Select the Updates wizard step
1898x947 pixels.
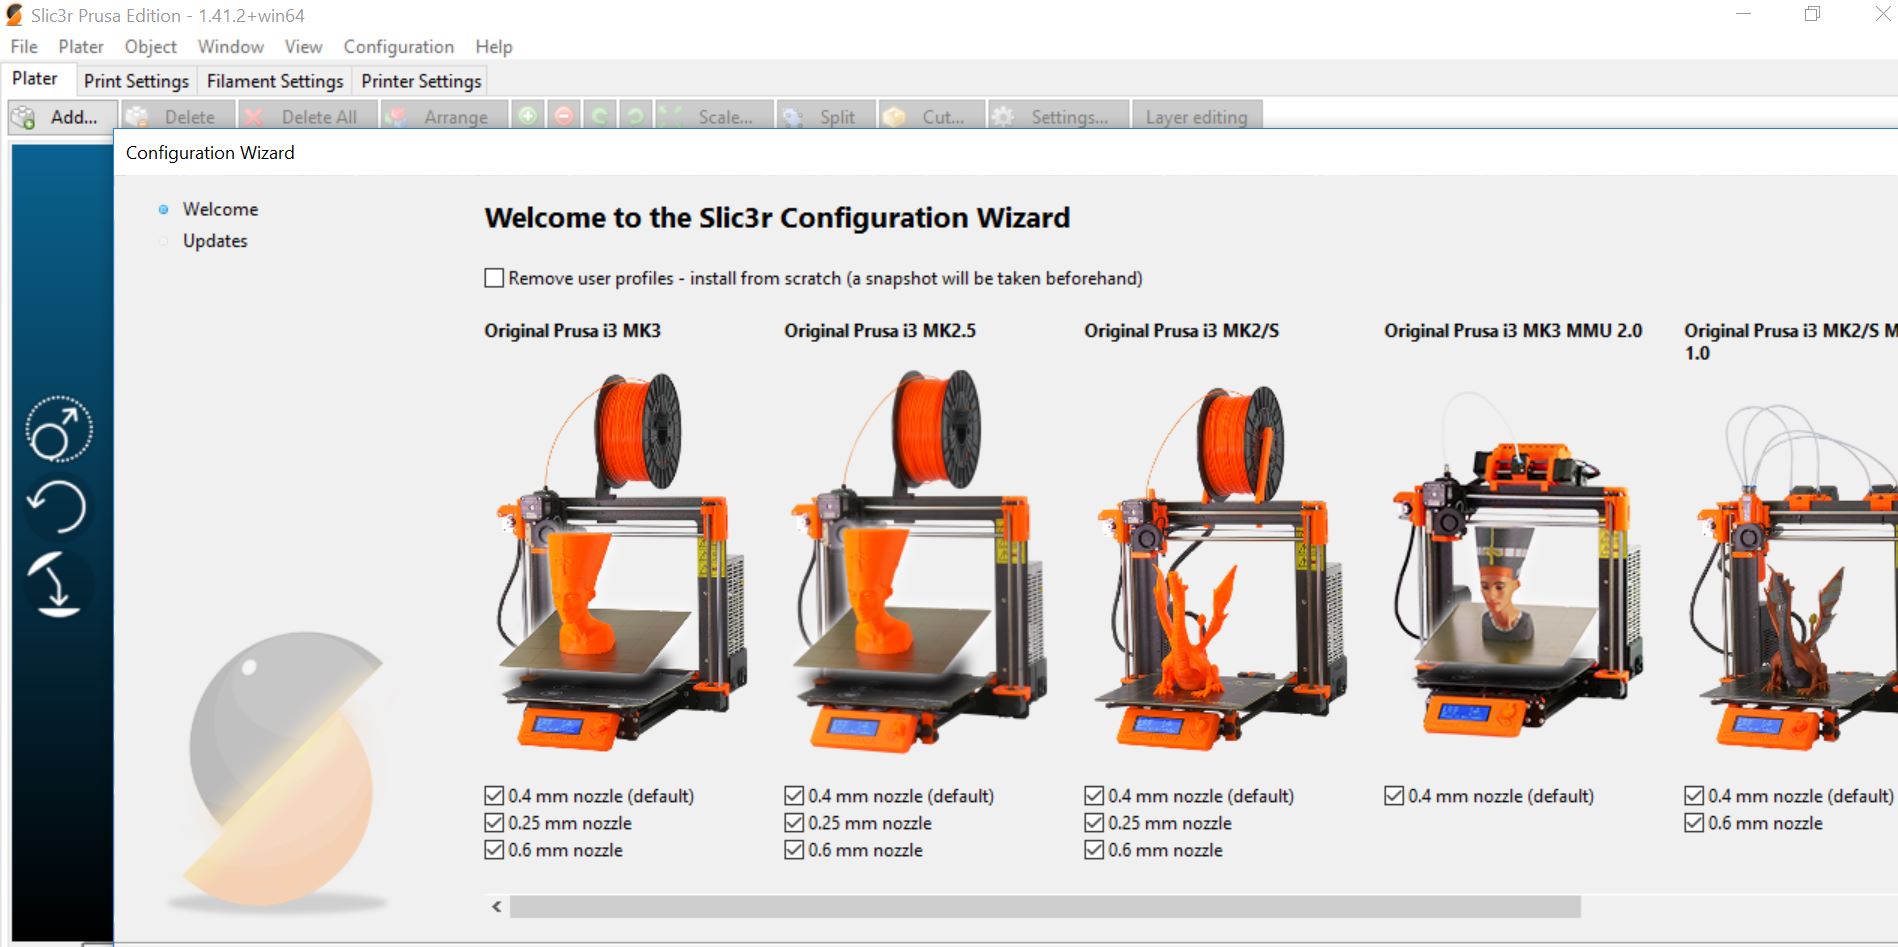tap(215, 241)
